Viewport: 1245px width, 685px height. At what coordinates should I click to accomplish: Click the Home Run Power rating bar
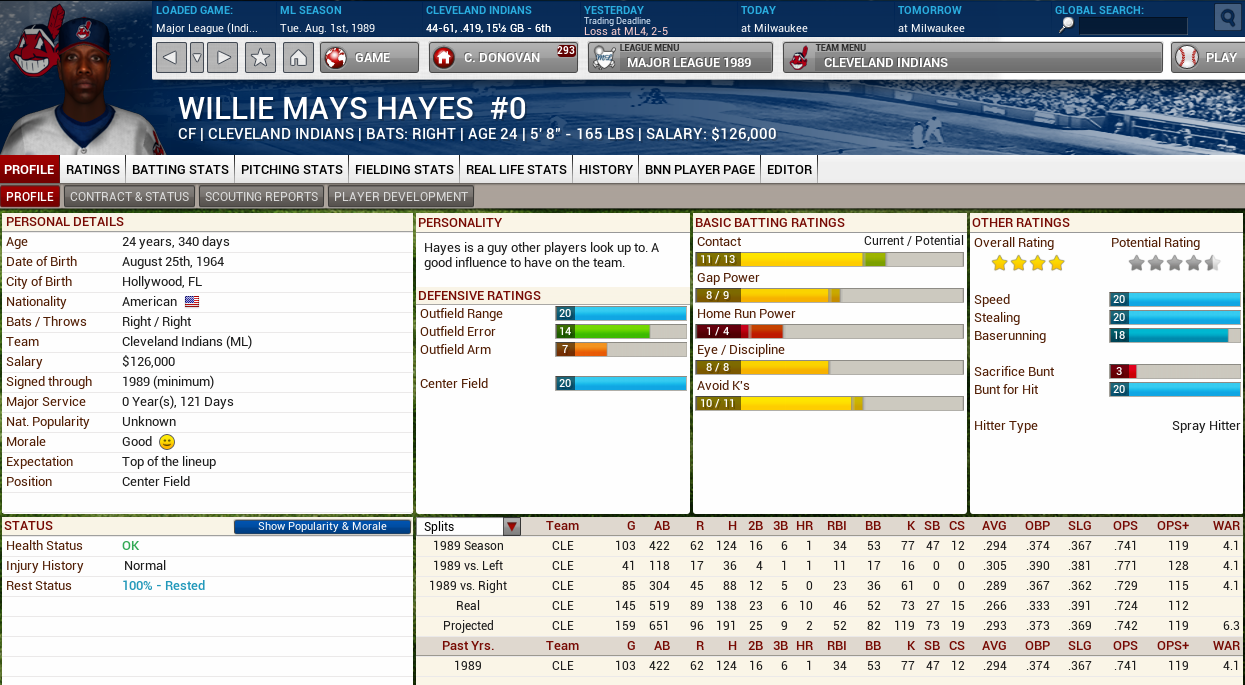[x=829, y=331]
